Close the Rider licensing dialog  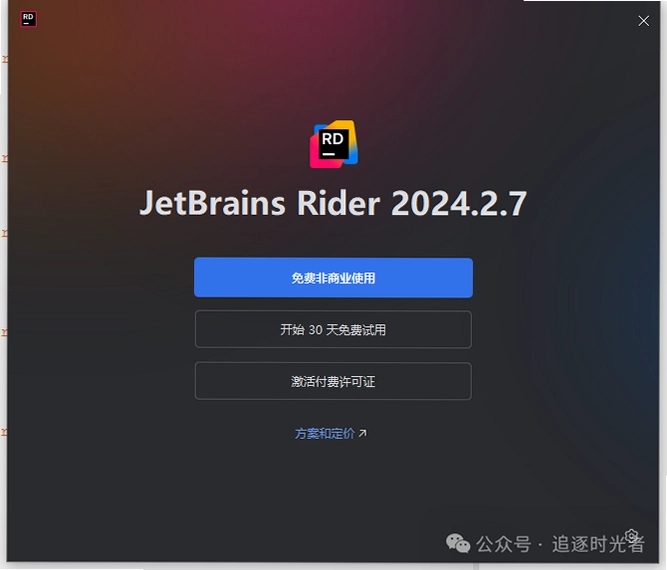click(x=643, y=21)
